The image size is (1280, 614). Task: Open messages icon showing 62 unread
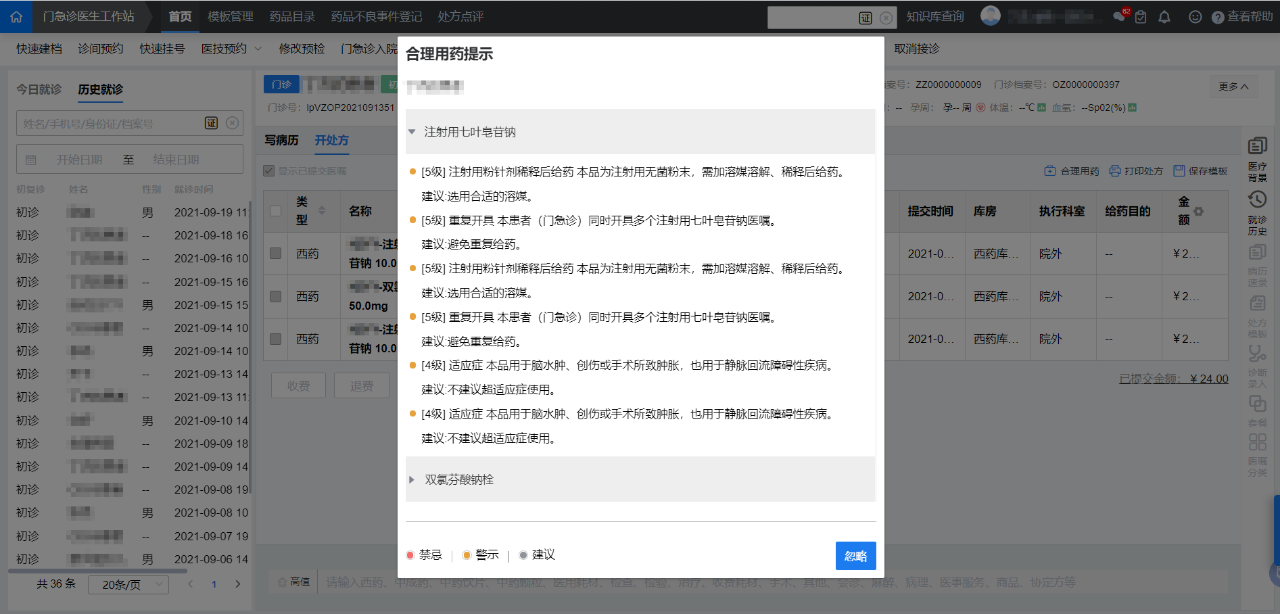pyautogui.click(x=1121, y=16)
